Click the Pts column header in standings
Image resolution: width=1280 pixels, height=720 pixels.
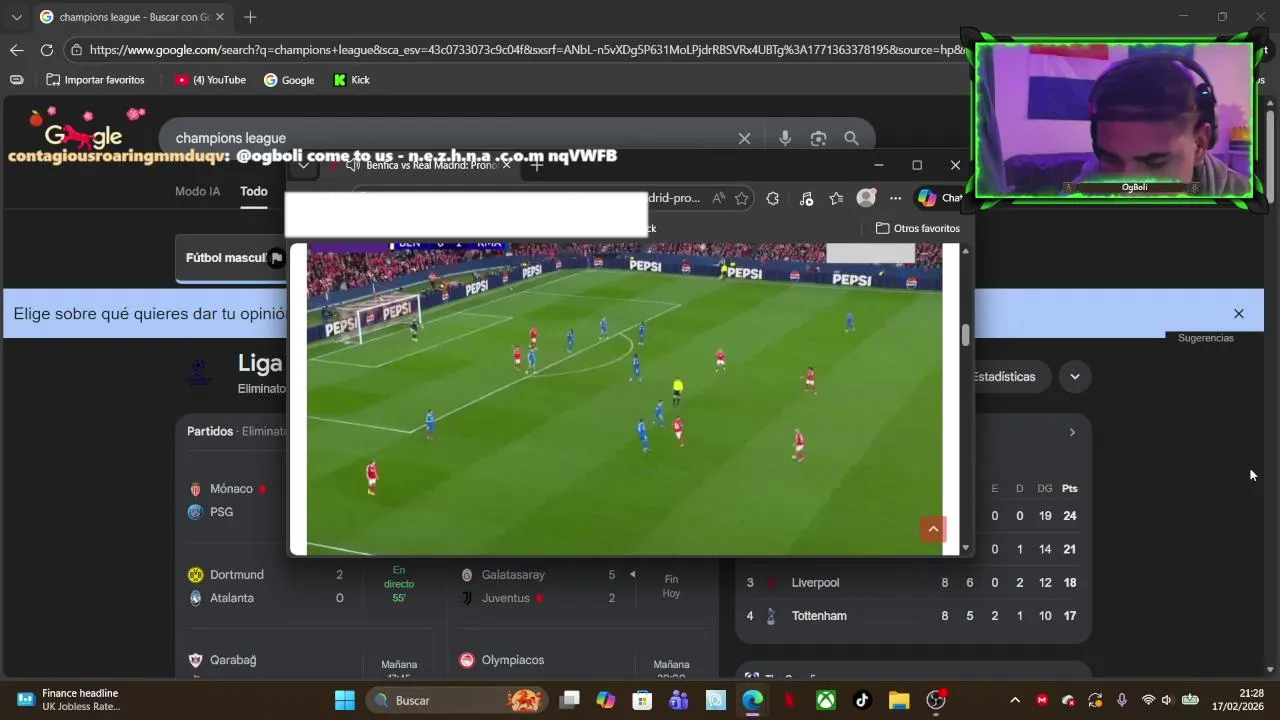click(x=1070, y=488)
